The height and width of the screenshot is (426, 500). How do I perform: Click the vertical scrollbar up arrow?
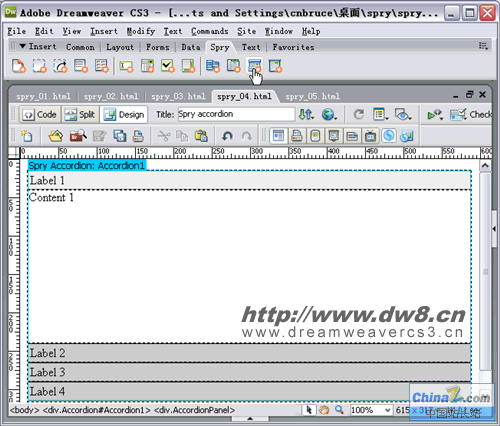point(485,166)
